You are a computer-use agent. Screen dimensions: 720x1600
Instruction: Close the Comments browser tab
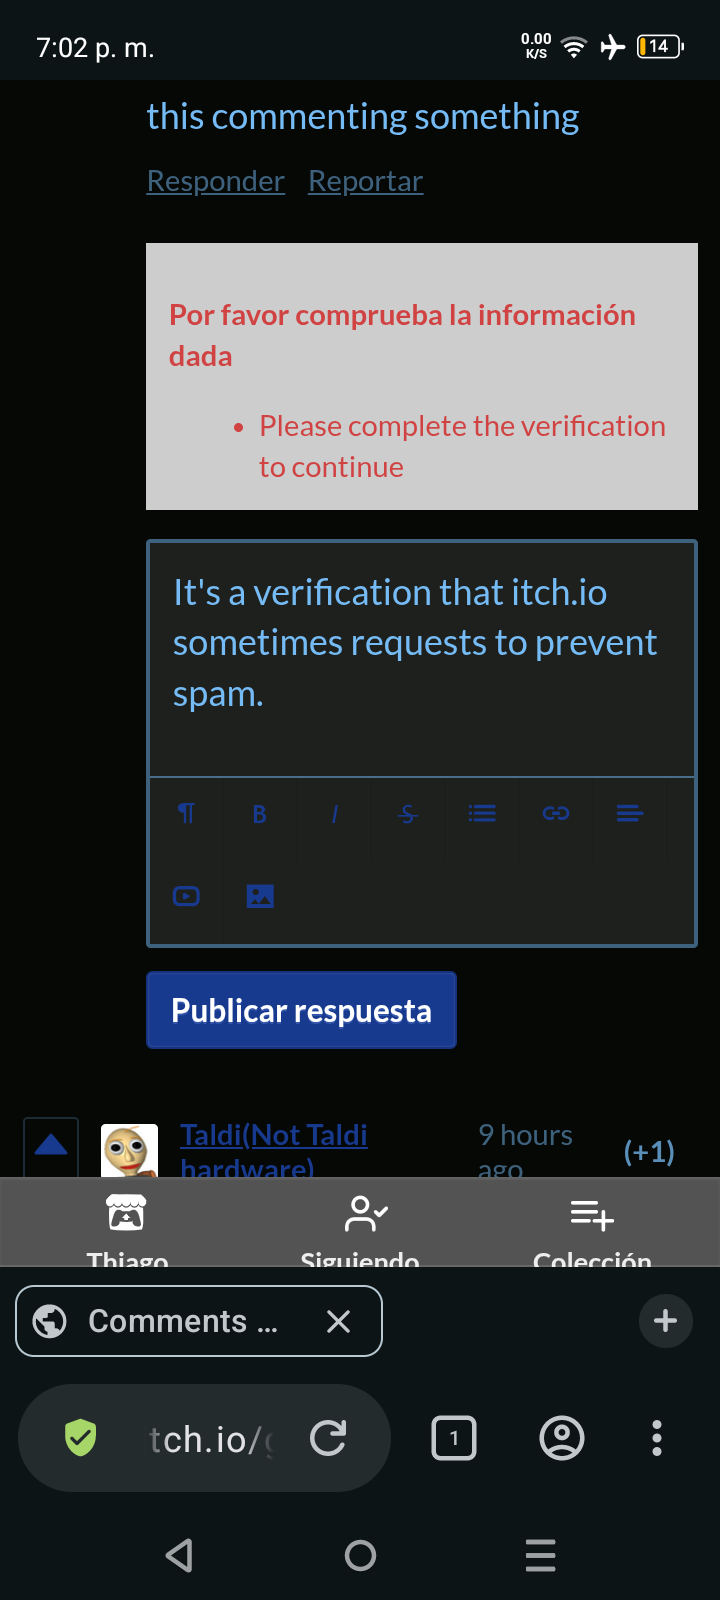coord(339,1321)
